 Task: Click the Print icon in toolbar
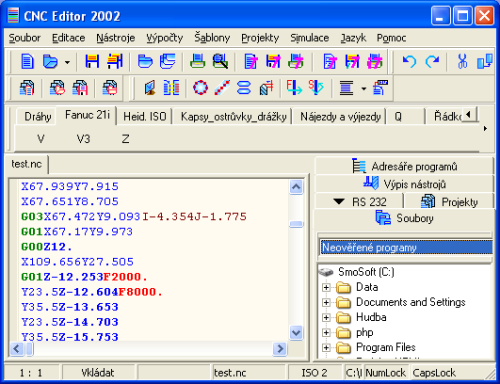tap(197, 61)
